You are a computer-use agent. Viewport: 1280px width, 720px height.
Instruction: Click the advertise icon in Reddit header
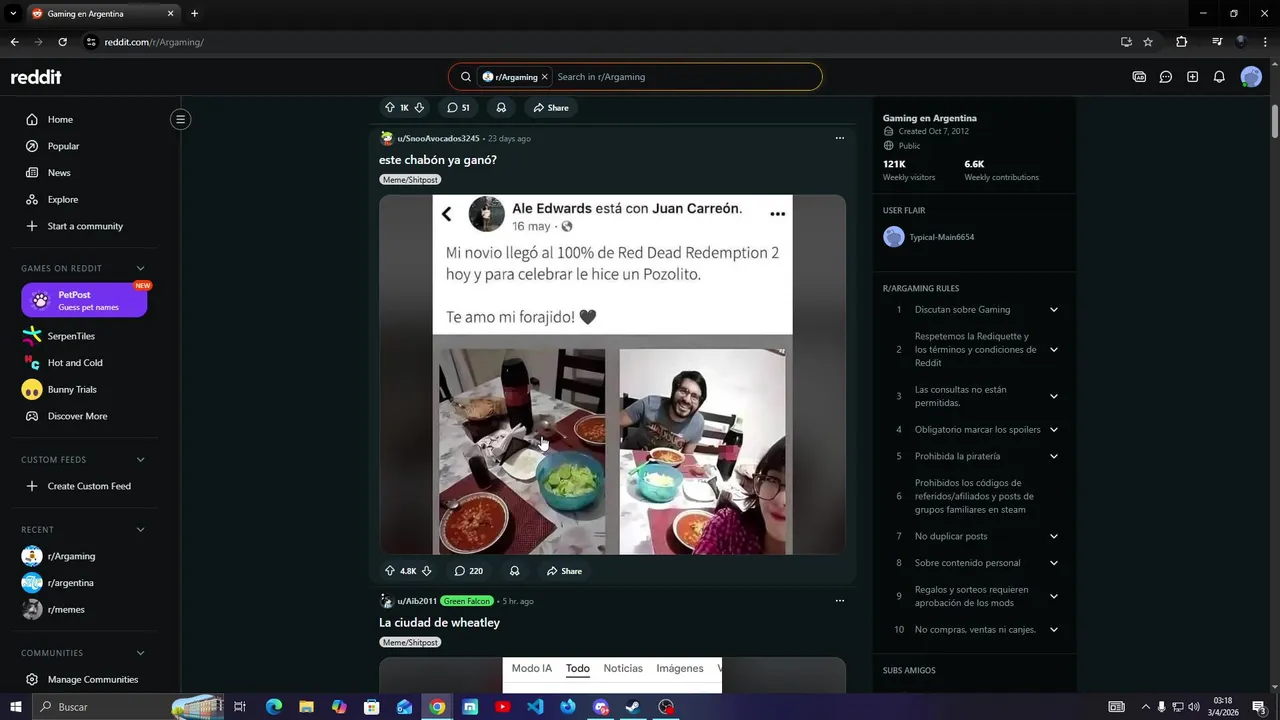coord(1139,77)
